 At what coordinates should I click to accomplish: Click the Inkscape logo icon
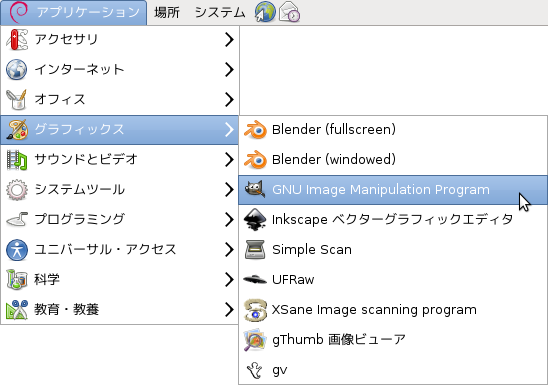tap(255, 220)
